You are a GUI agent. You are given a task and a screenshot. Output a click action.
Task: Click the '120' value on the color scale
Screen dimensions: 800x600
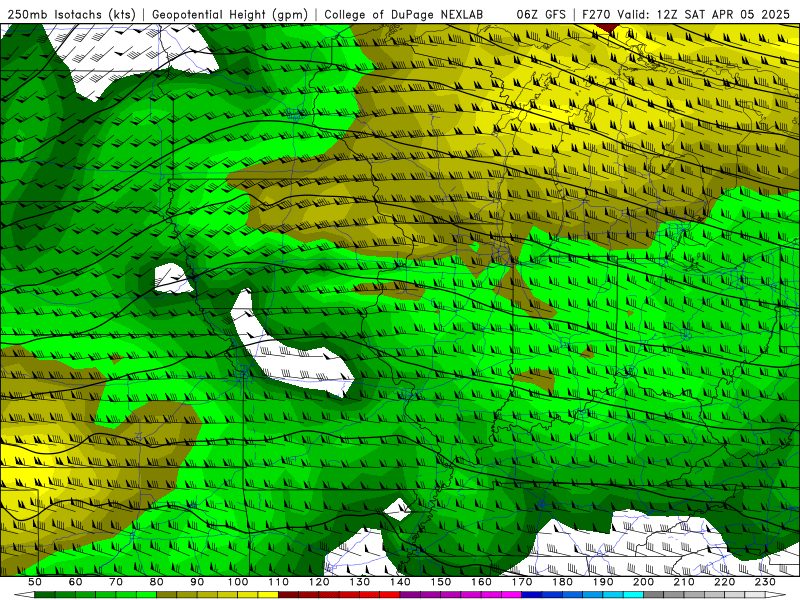319,582
